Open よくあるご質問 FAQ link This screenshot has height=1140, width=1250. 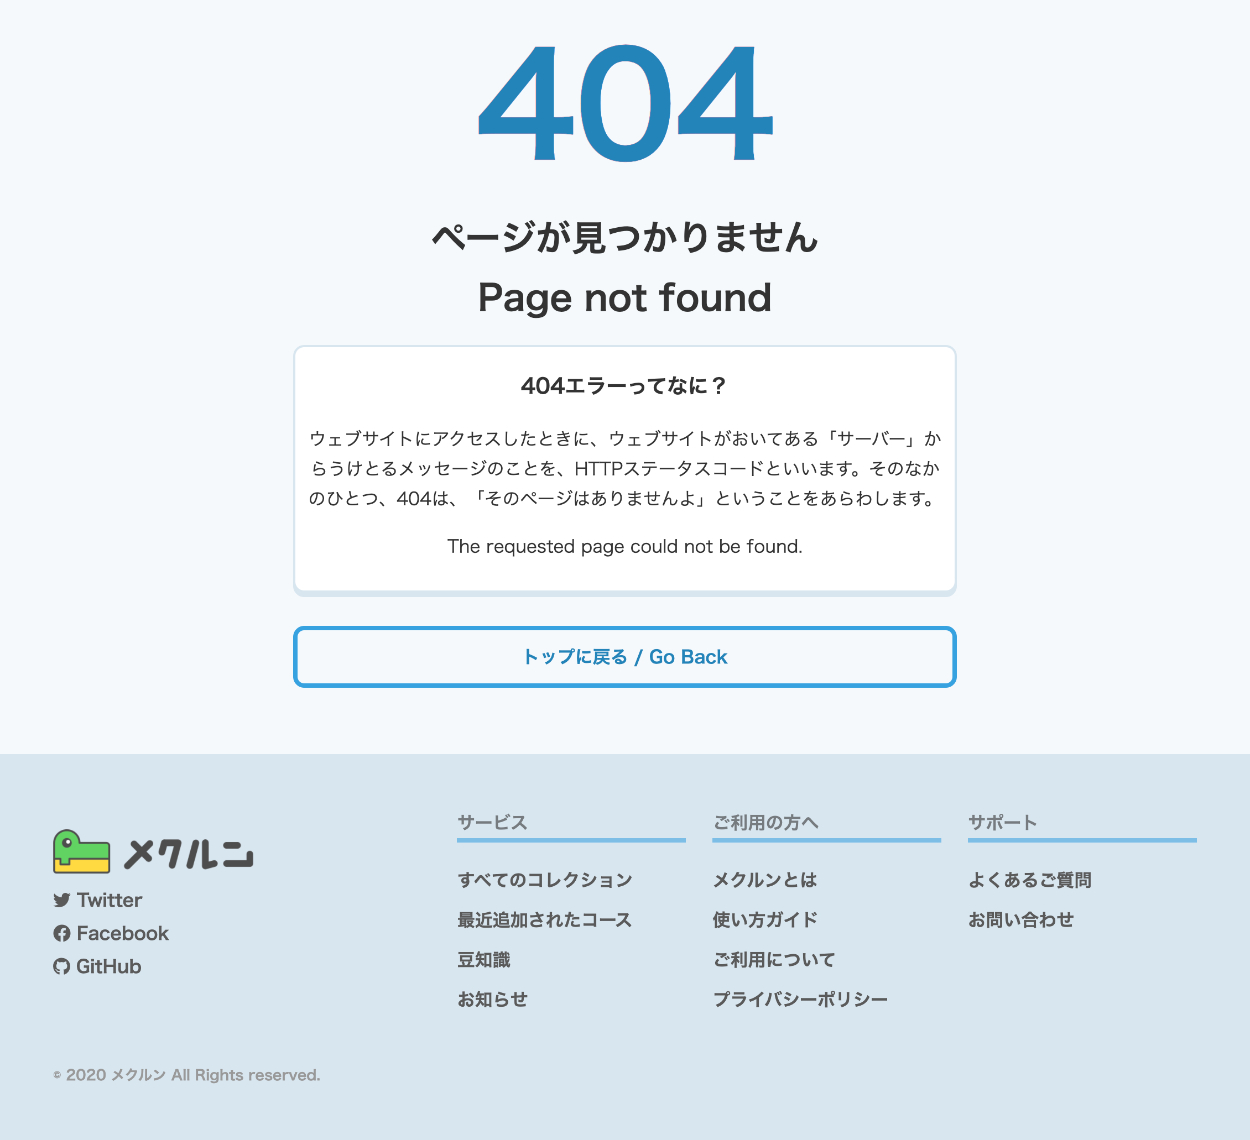1030,880
